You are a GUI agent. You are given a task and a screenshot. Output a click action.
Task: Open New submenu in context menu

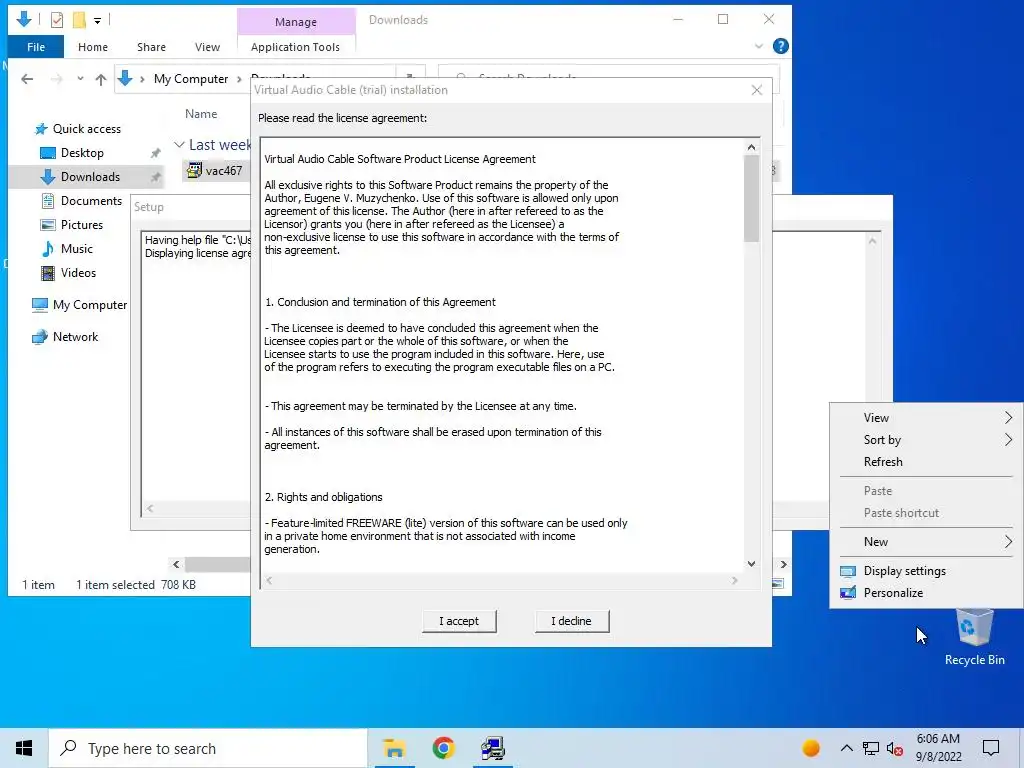click(x=926, y=542)
